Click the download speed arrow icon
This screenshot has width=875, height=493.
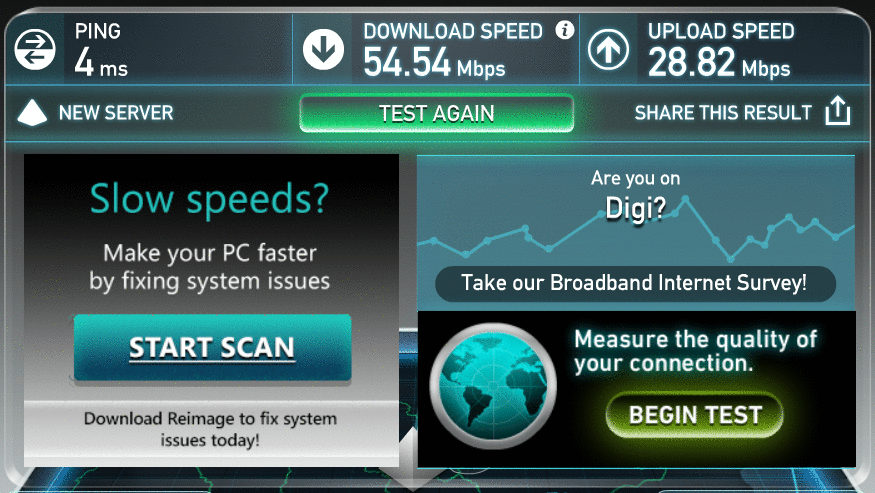pos(323,50)
